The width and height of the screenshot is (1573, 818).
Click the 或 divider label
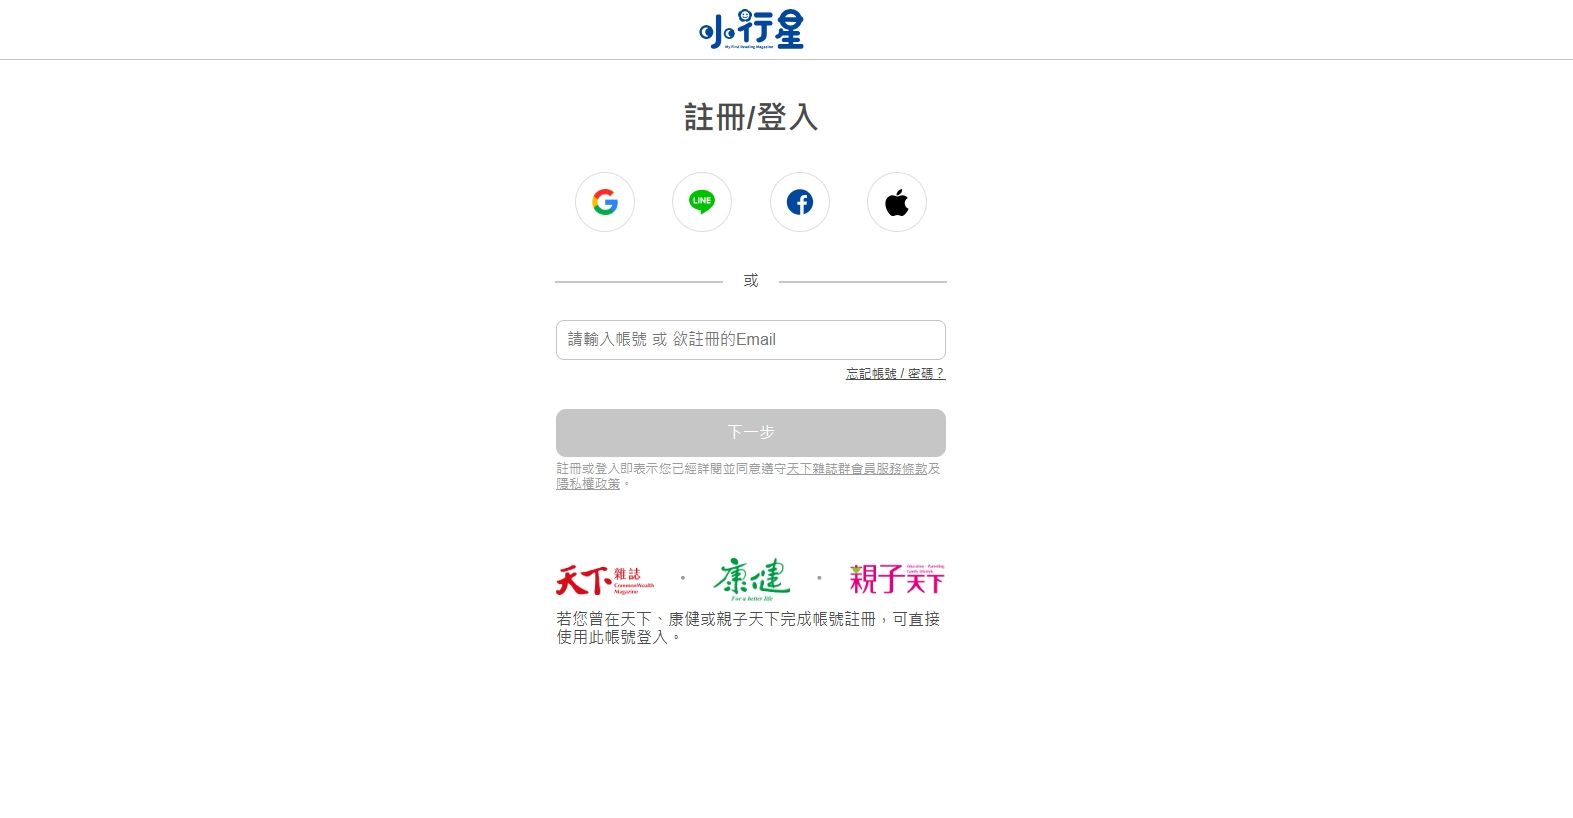tap(751, 281)
